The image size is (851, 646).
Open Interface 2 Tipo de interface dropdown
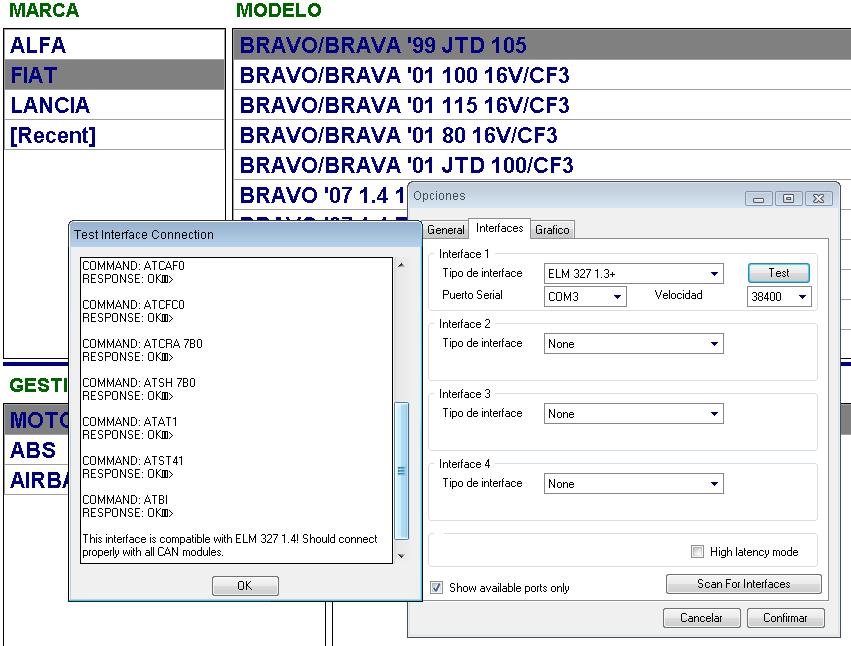point(633,344)
